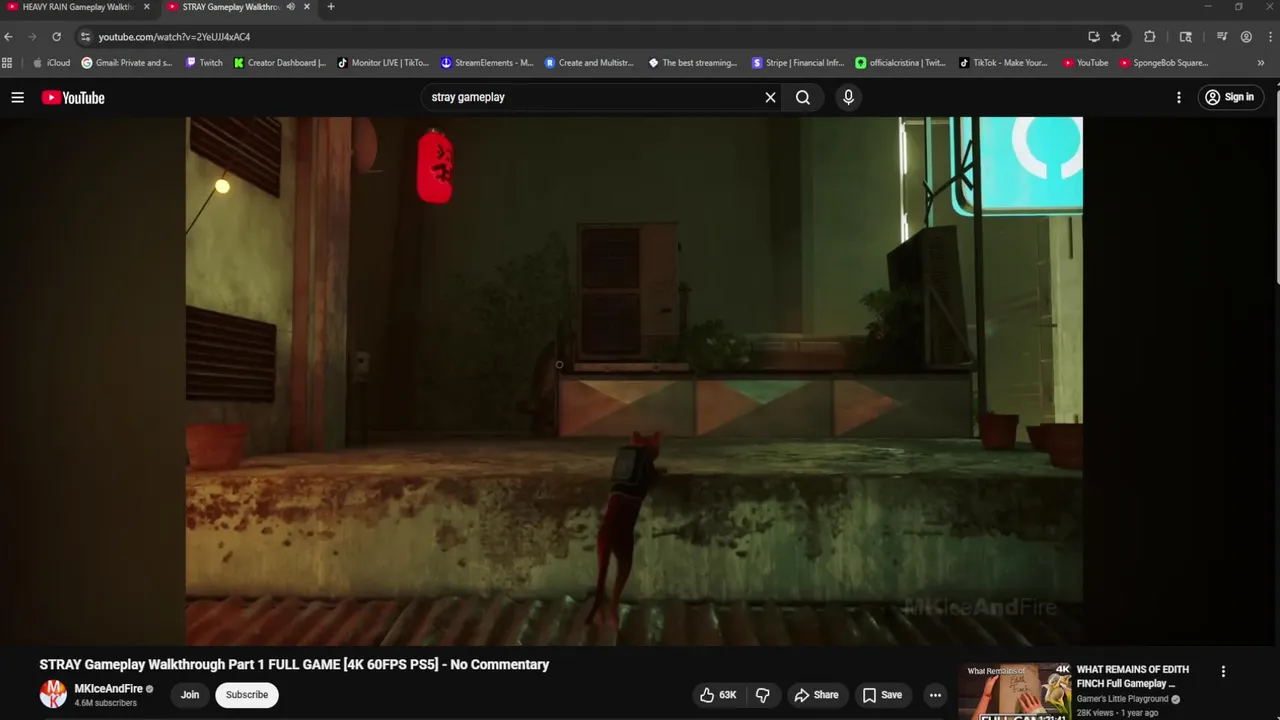Join the MKIceAndFire channel membership
The image size is (1280, 720).
click(190, 695)
